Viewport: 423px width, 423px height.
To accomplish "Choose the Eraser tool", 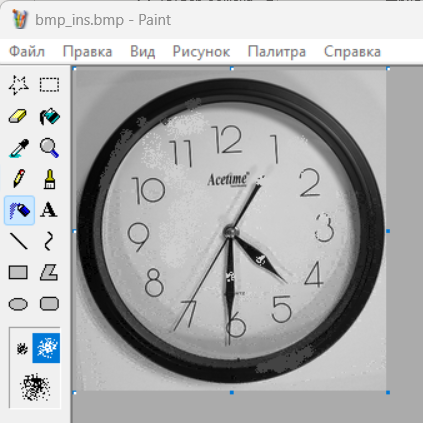I will coord(19,116).
